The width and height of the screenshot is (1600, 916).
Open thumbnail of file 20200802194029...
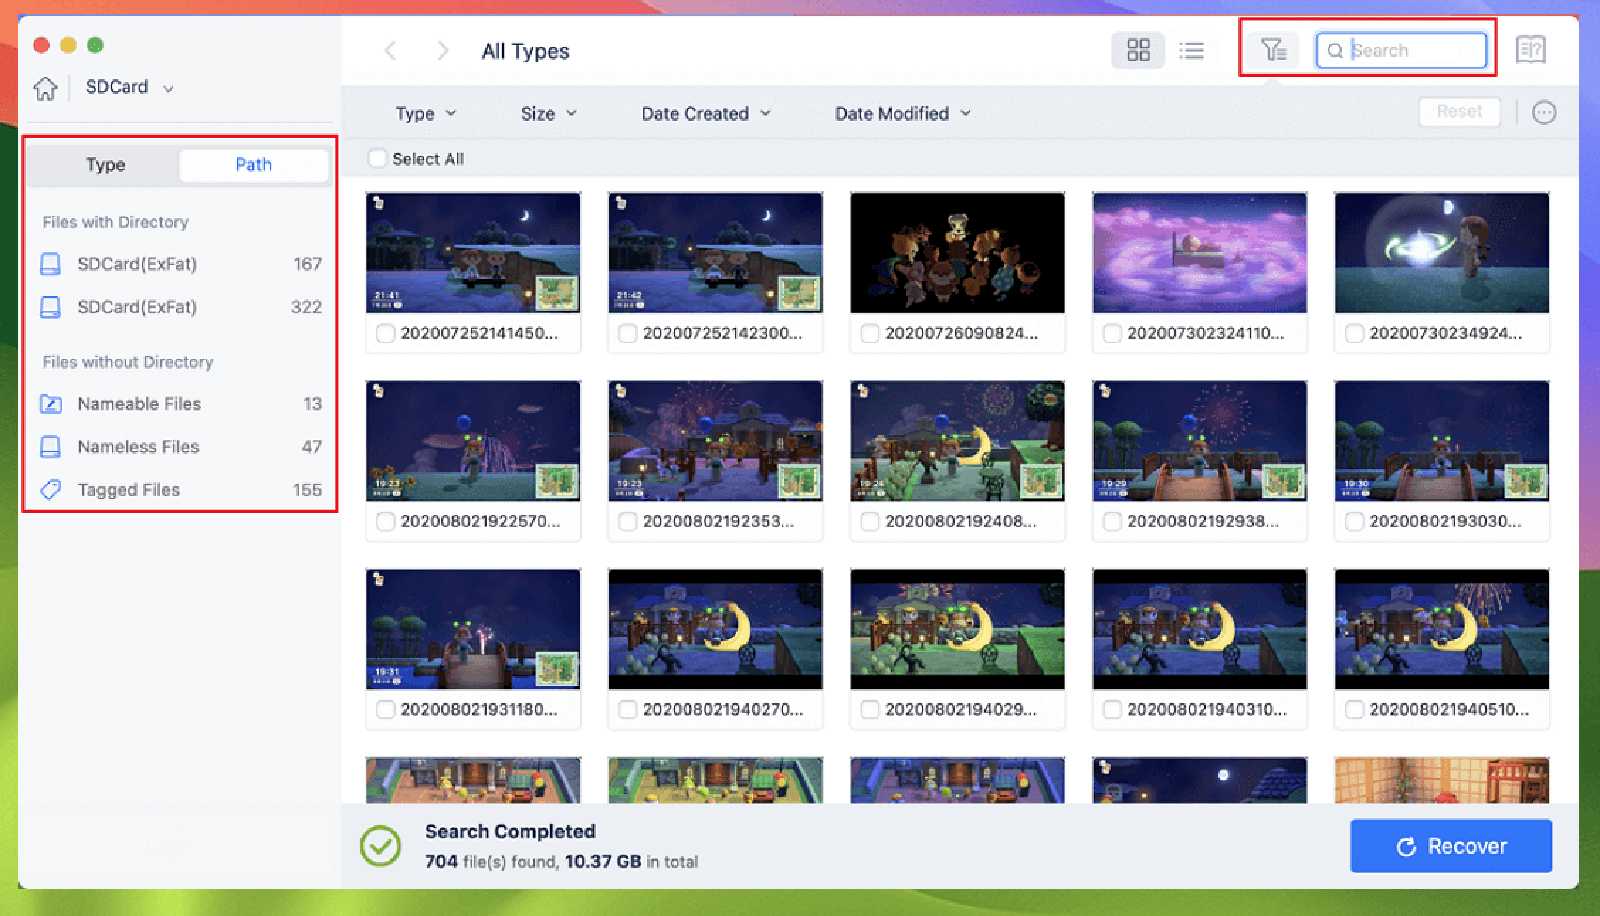tap(957, 629)
